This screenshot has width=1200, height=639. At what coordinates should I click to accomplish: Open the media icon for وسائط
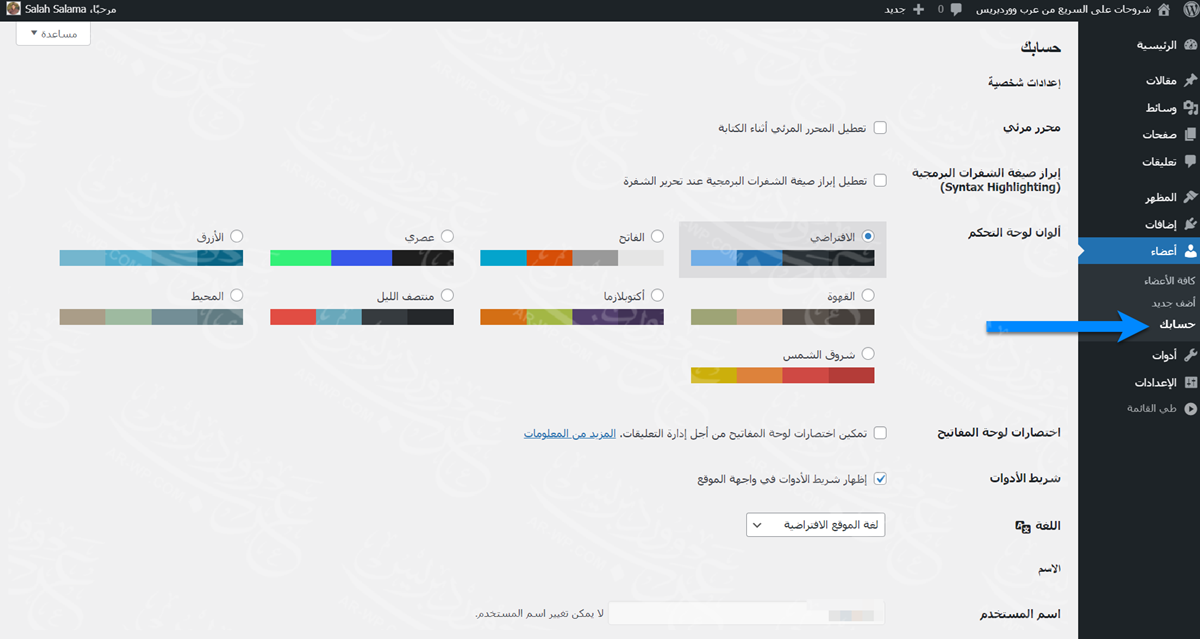[x=1190, y=108]
